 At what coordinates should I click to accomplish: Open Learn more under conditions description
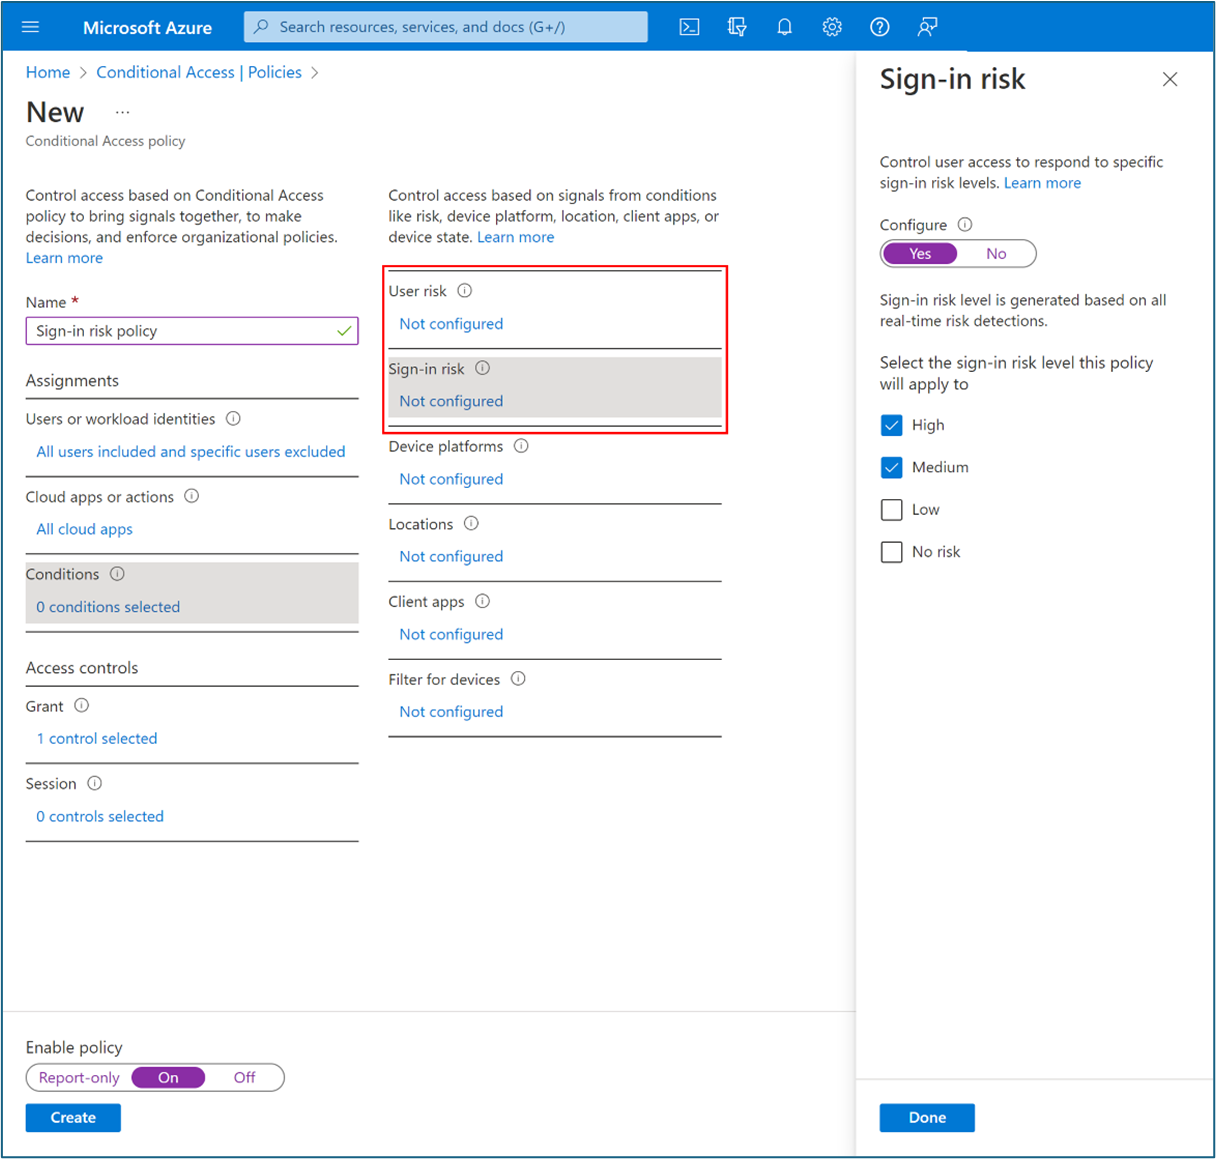[515, 237]
